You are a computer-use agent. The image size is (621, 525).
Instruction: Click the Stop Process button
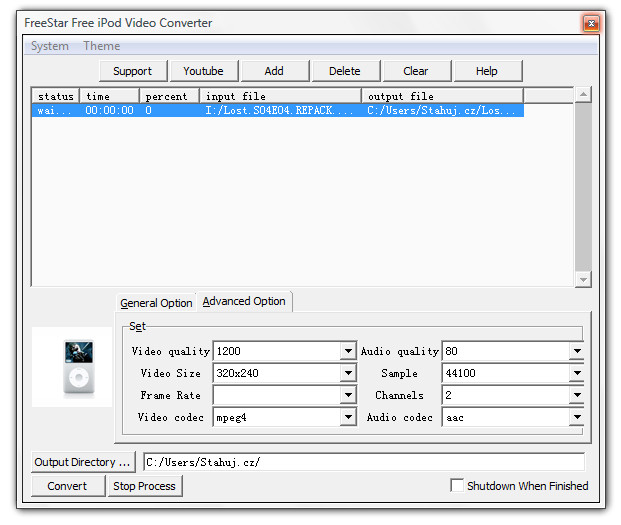click(145, 486)
